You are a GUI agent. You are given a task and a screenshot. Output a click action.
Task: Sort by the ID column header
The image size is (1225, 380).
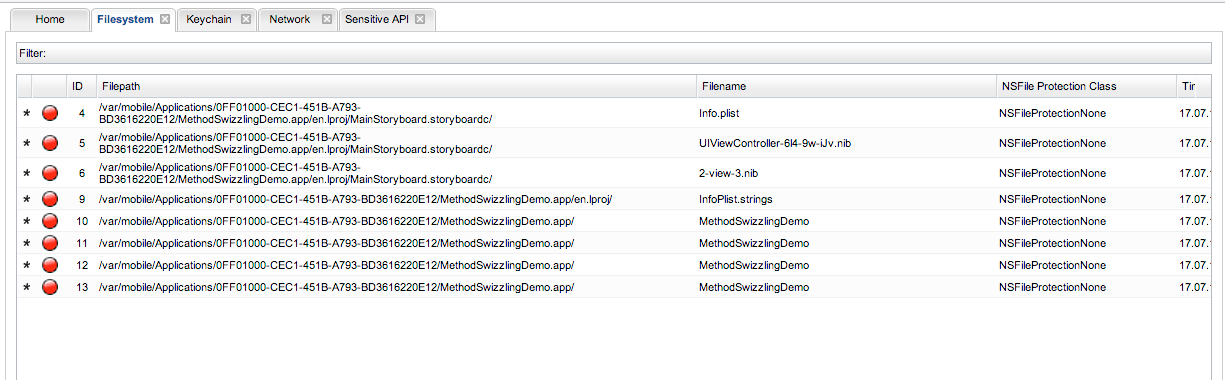(x=80, y=86)
